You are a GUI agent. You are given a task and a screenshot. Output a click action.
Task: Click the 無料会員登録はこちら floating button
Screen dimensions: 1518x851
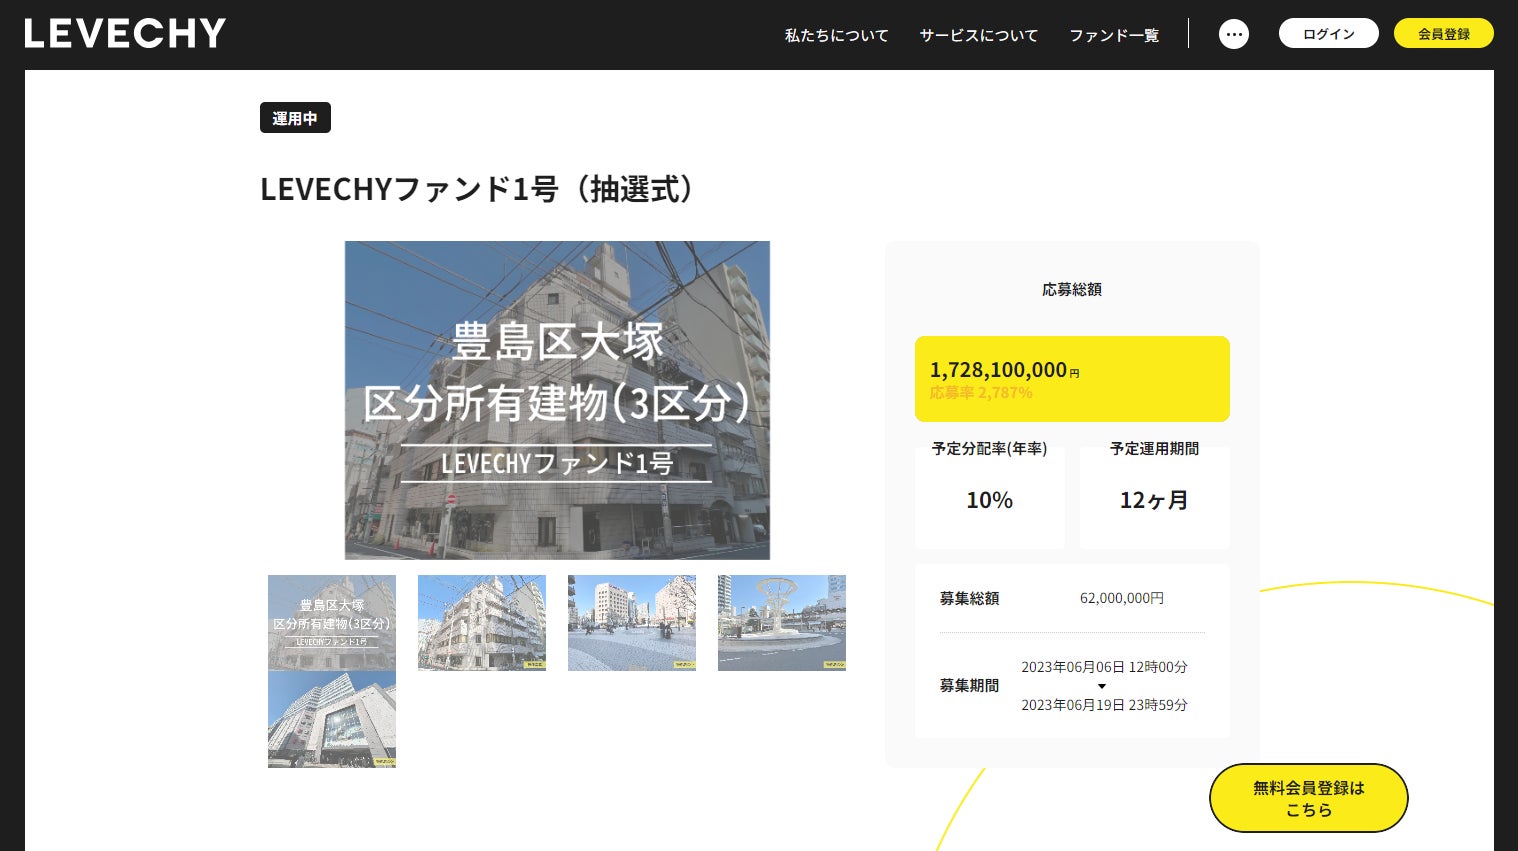pos(1309,798)
